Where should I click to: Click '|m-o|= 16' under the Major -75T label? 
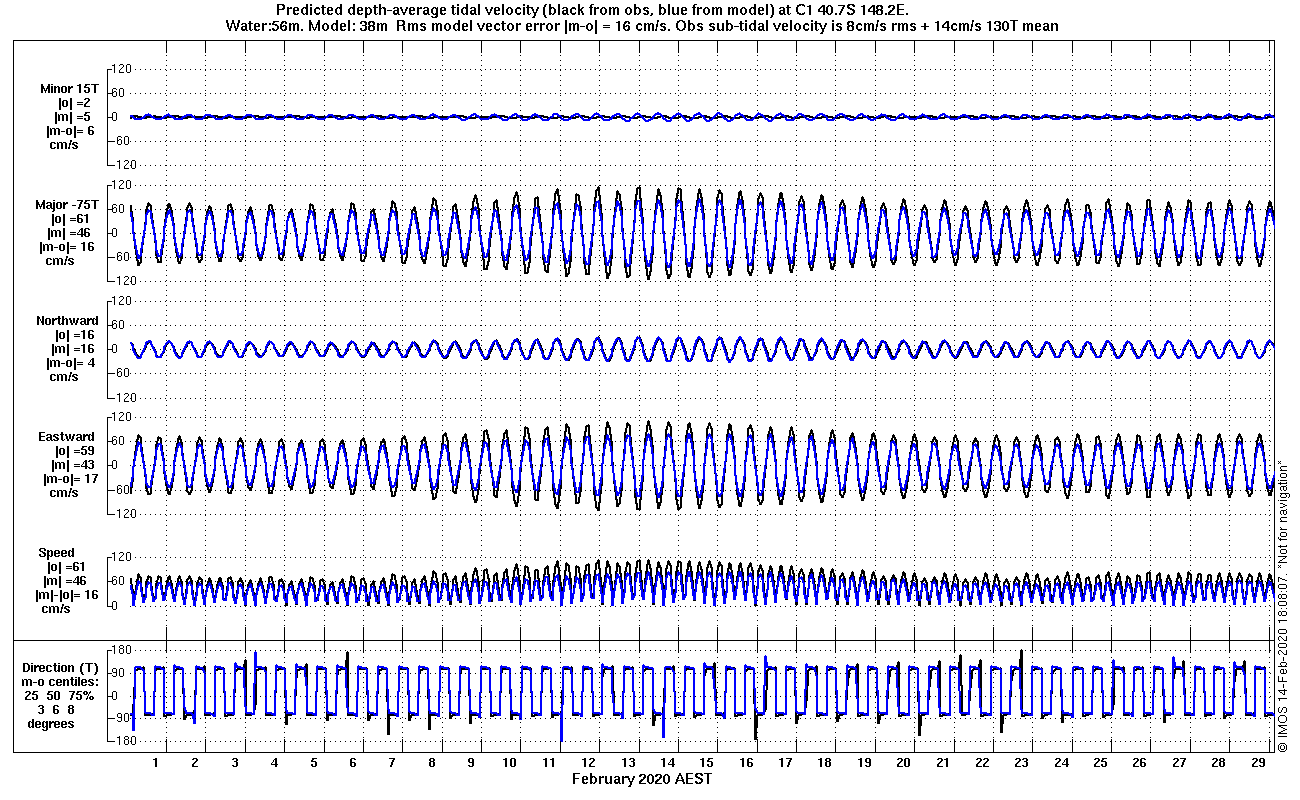(x=67, y=247)
